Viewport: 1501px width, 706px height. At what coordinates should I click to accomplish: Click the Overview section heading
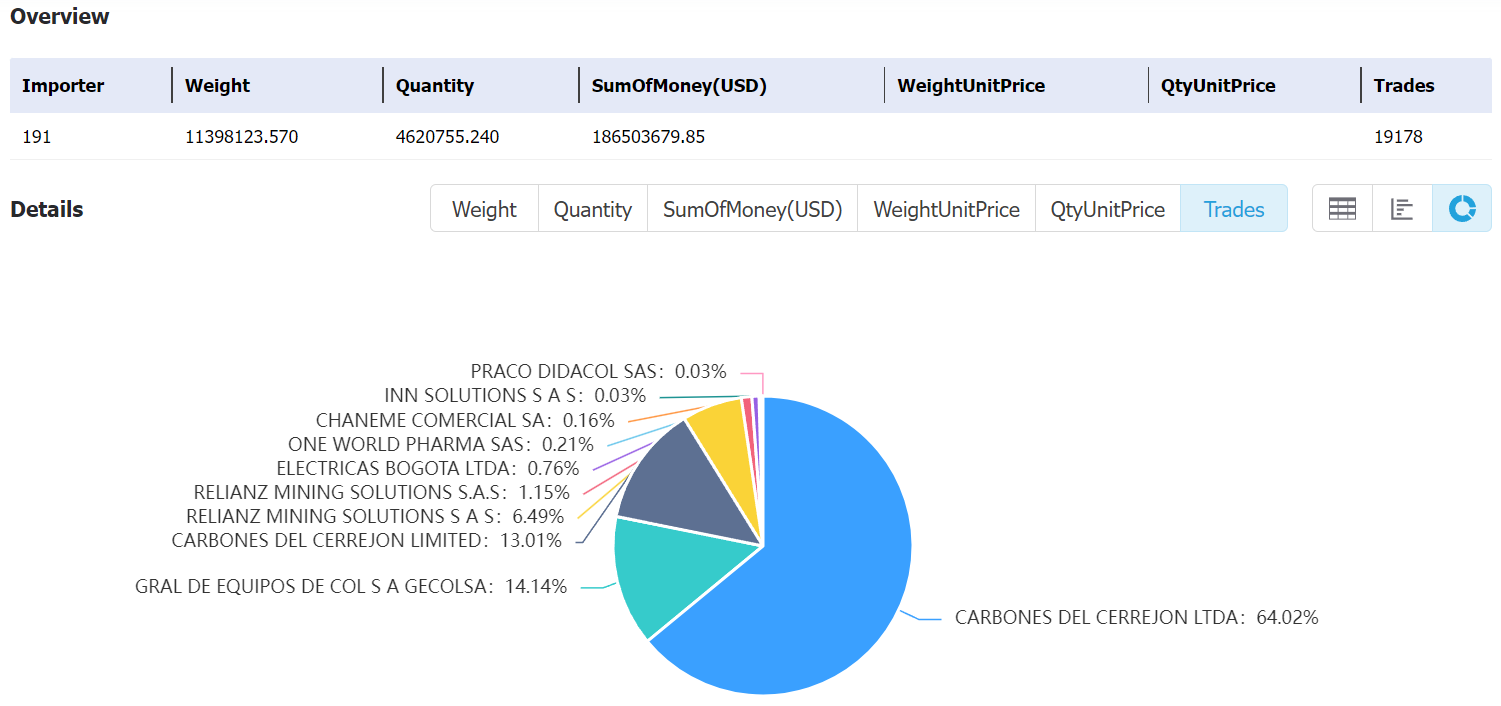point(60,17)
